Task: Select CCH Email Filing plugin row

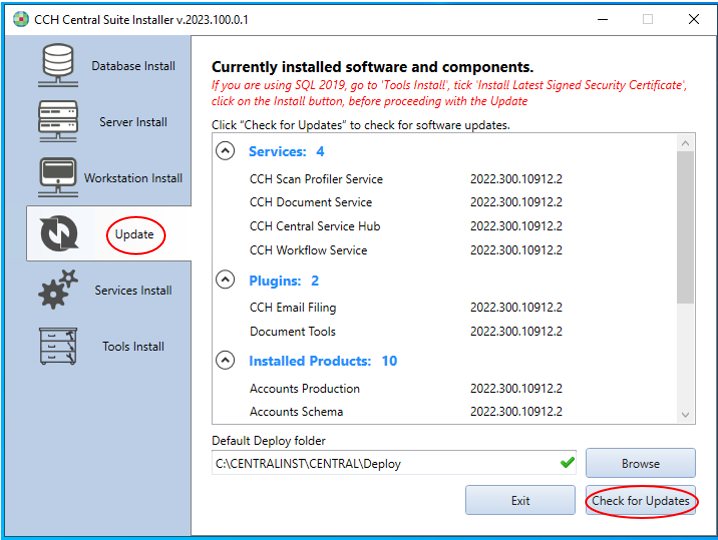Action: 406,307
